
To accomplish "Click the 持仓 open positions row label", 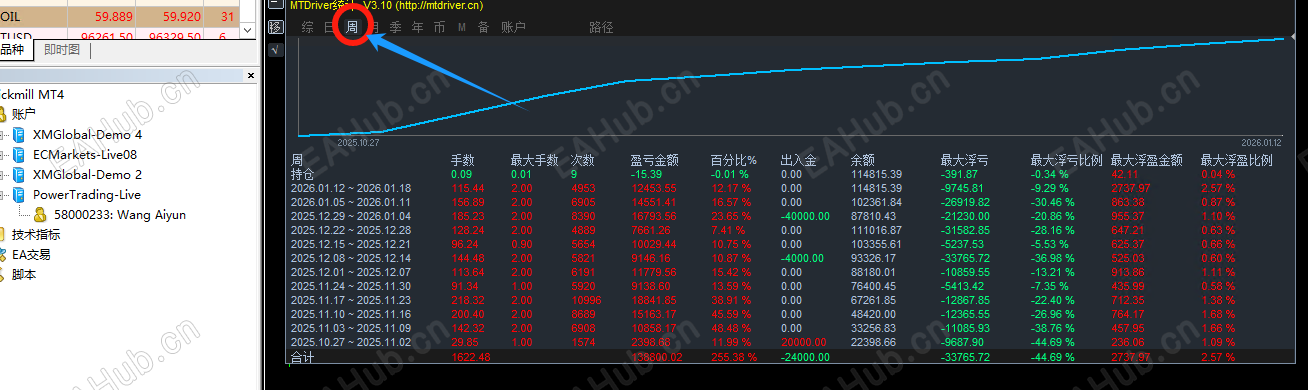I will pos(302,174).
